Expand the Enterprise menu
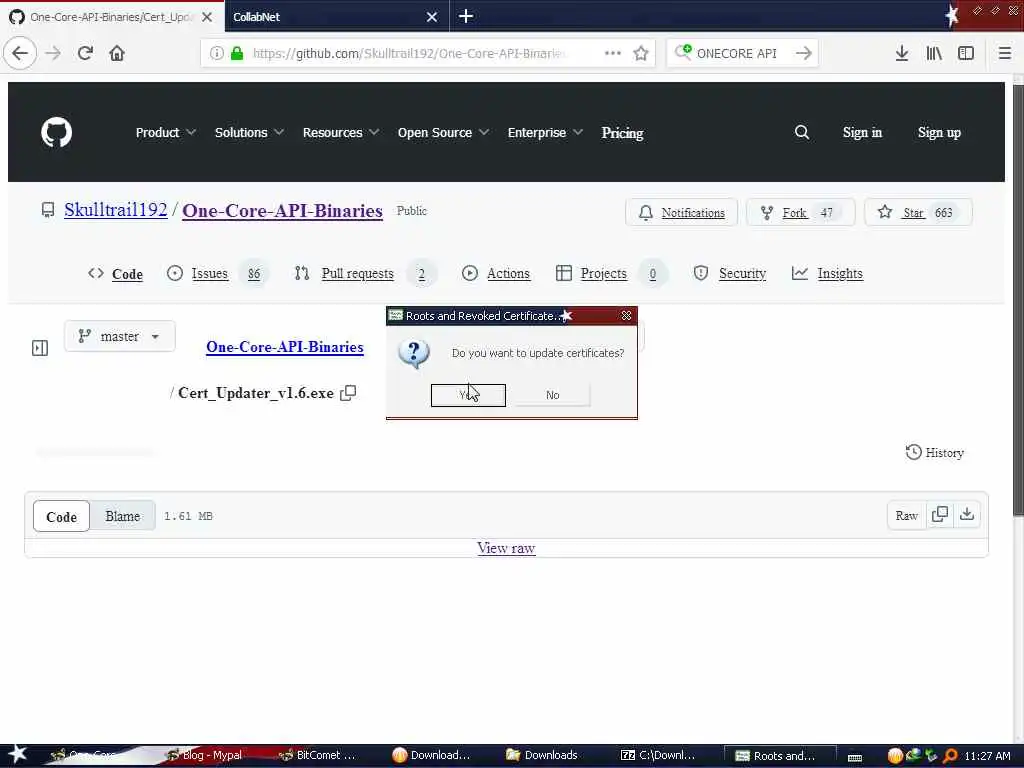This screenshot has height=768, width=1024. [x=545, y=133]
